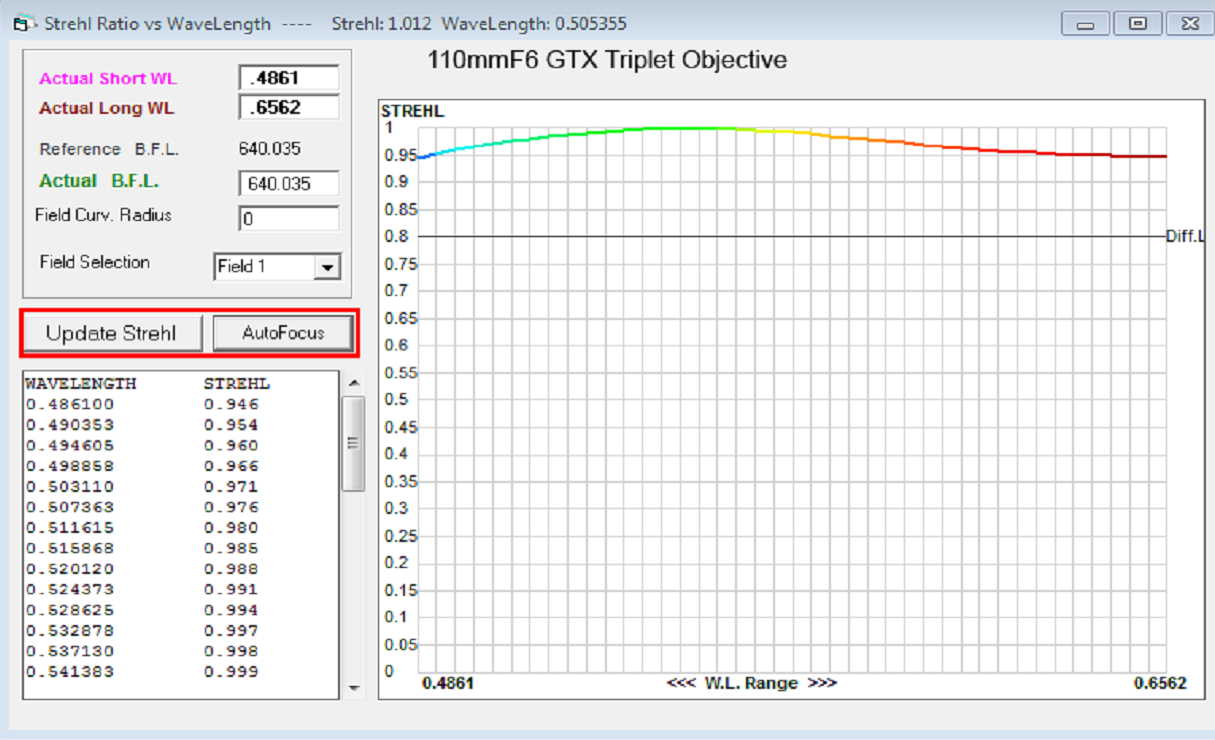This screenshot has height=740, width=1215.
Task: Open the Field Selection dropdown arrow
Action: 327,268
